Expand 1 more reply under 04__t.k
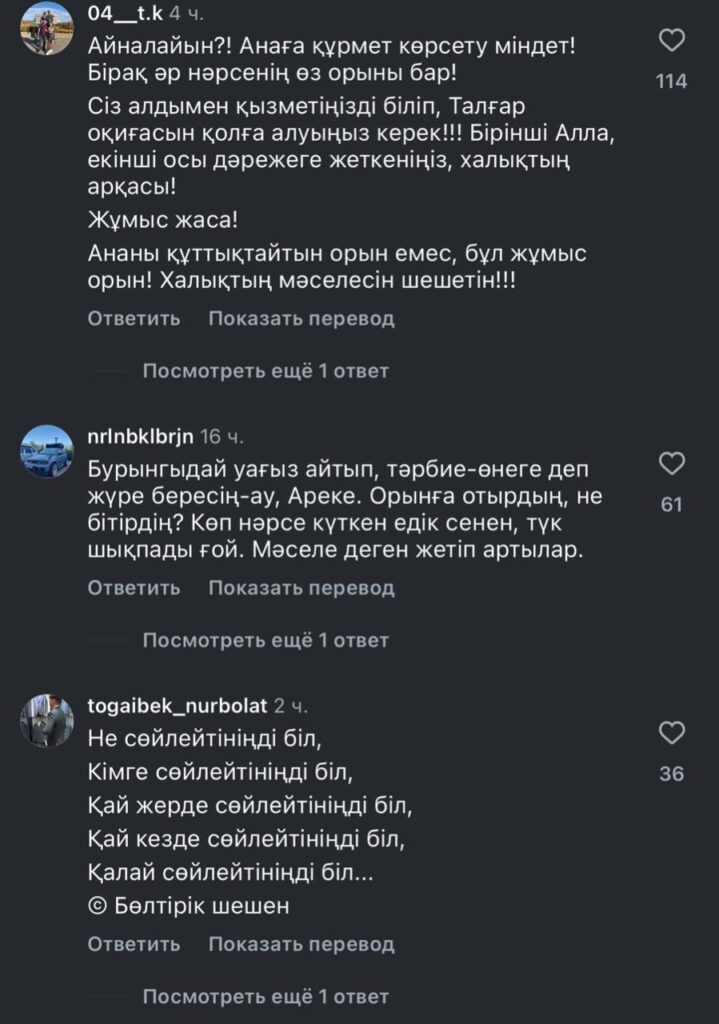The width and height of the screenshot is (719, 1024). click(265, 371)
